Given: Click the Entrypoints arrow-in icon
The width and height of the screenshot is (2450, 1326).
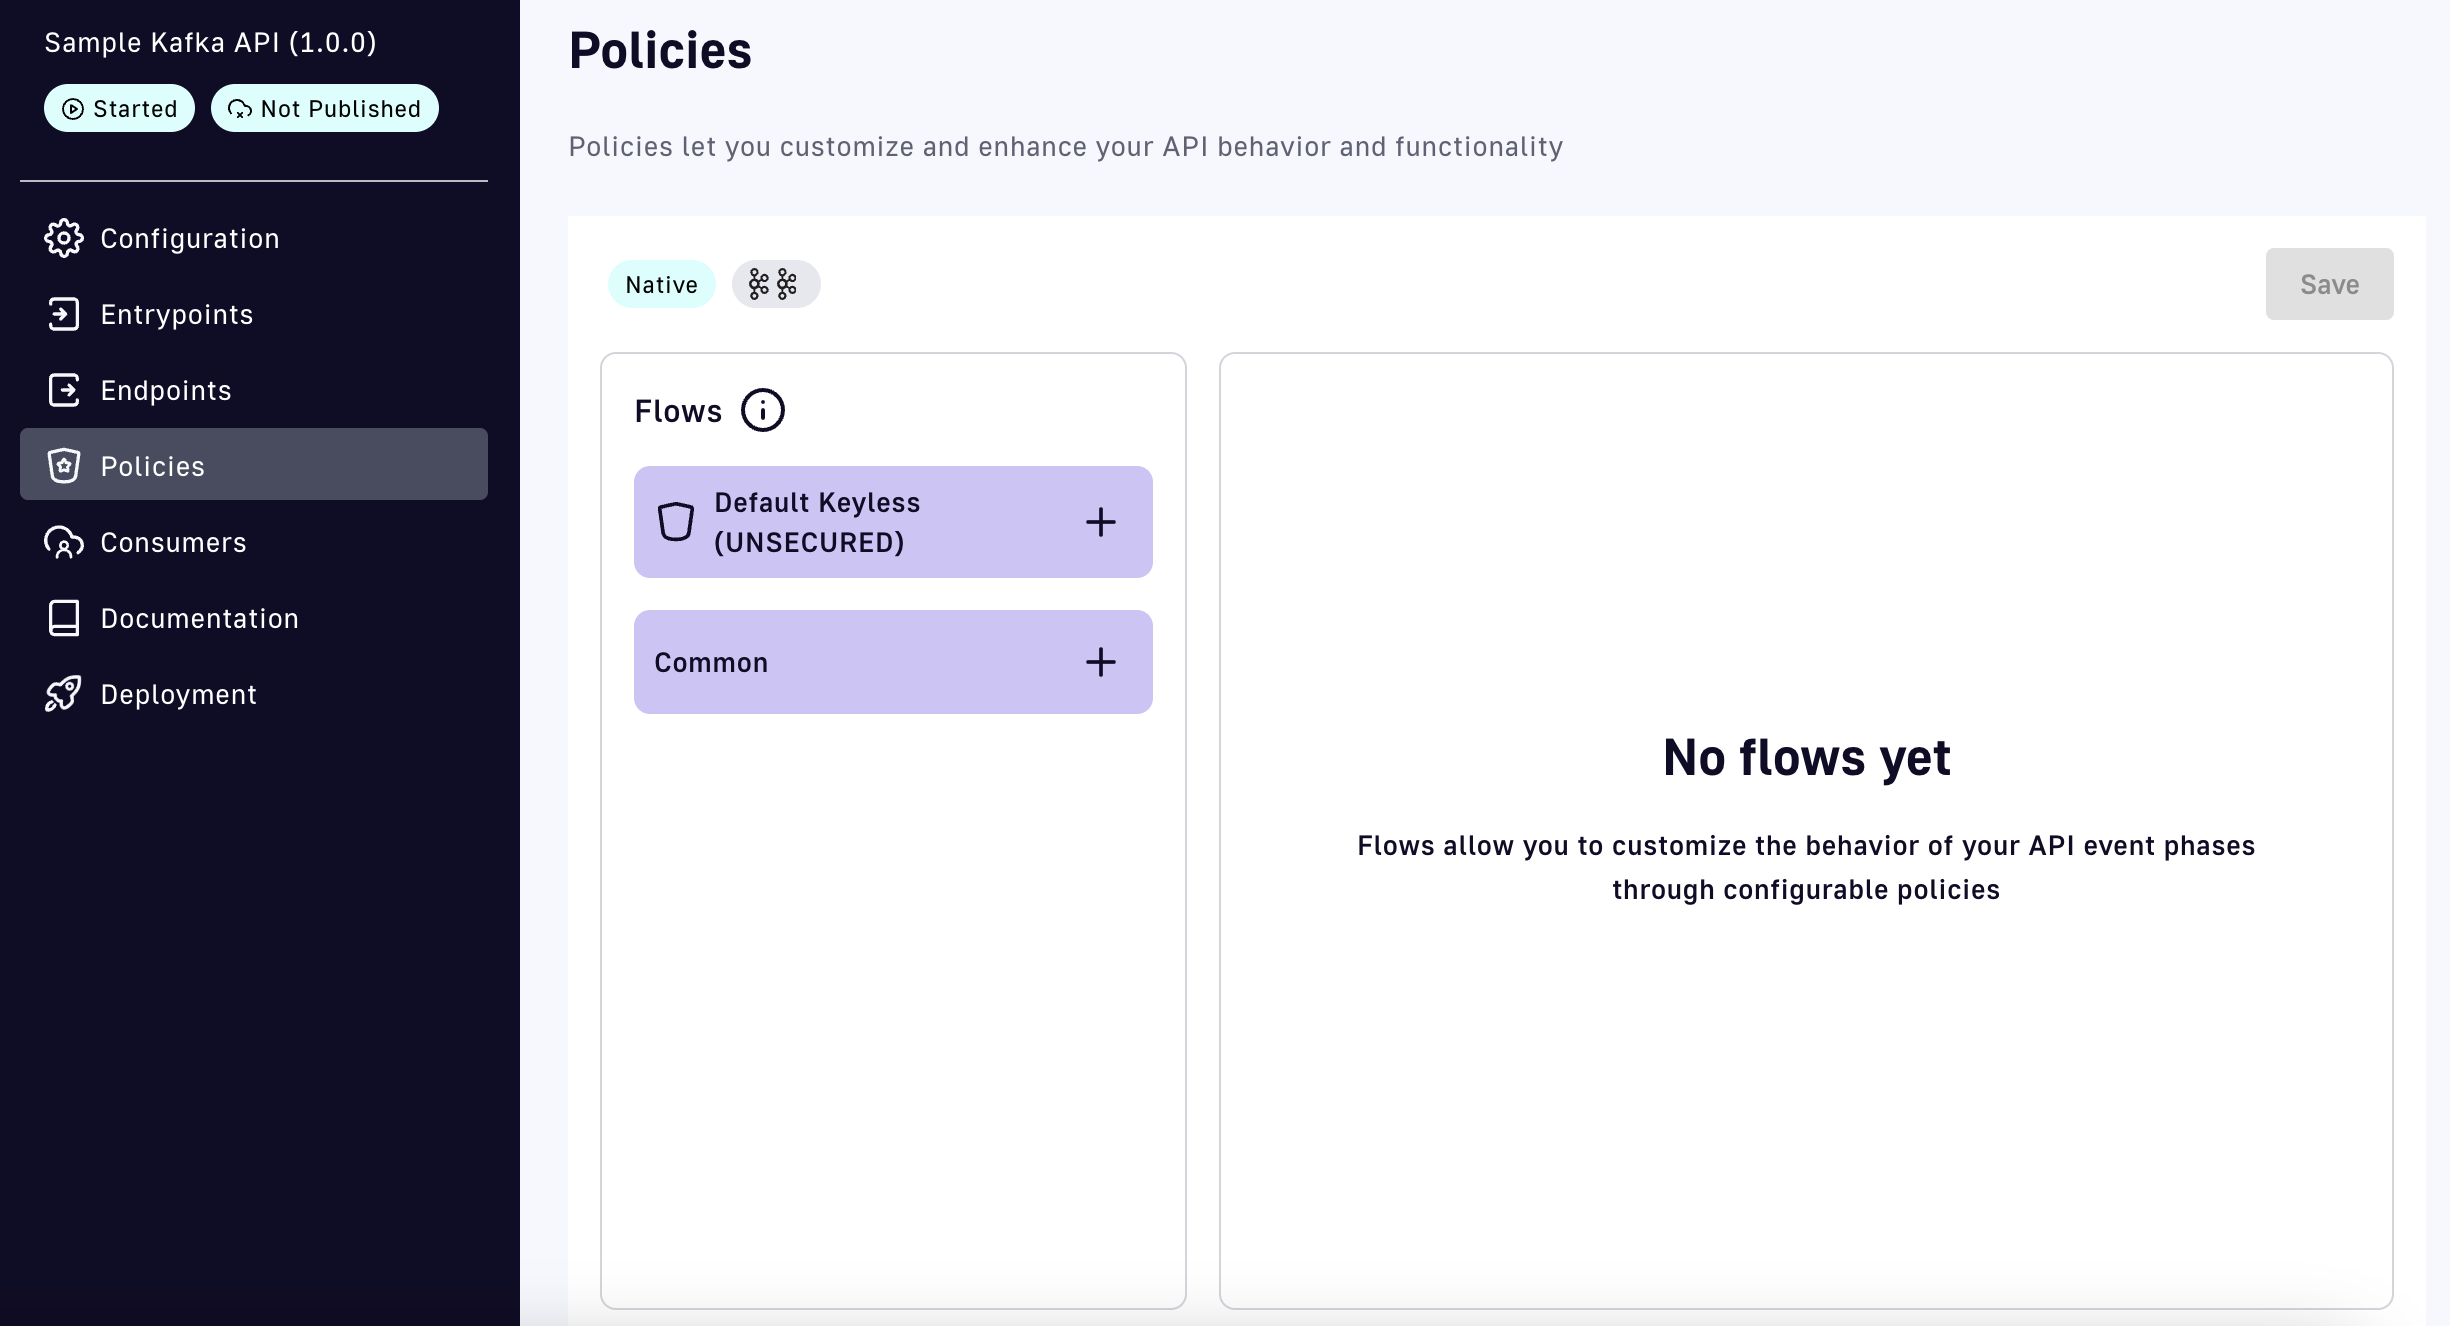Looking at the screenshot, I should click(64, 314).
